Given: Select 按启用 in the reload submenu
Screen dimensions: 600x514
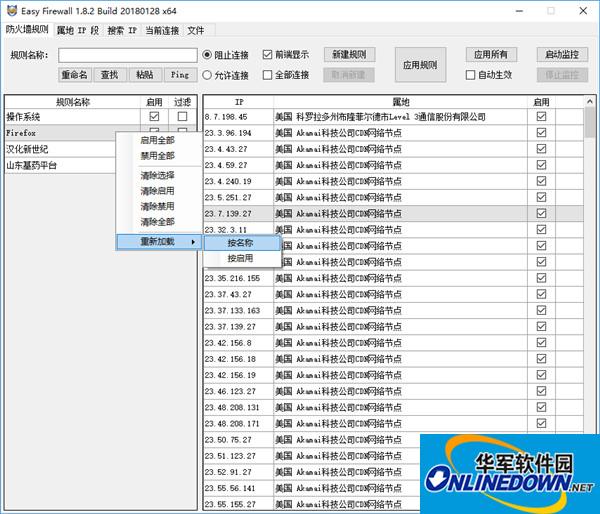Looking at the screenshot, I should (x=242, y=258).
